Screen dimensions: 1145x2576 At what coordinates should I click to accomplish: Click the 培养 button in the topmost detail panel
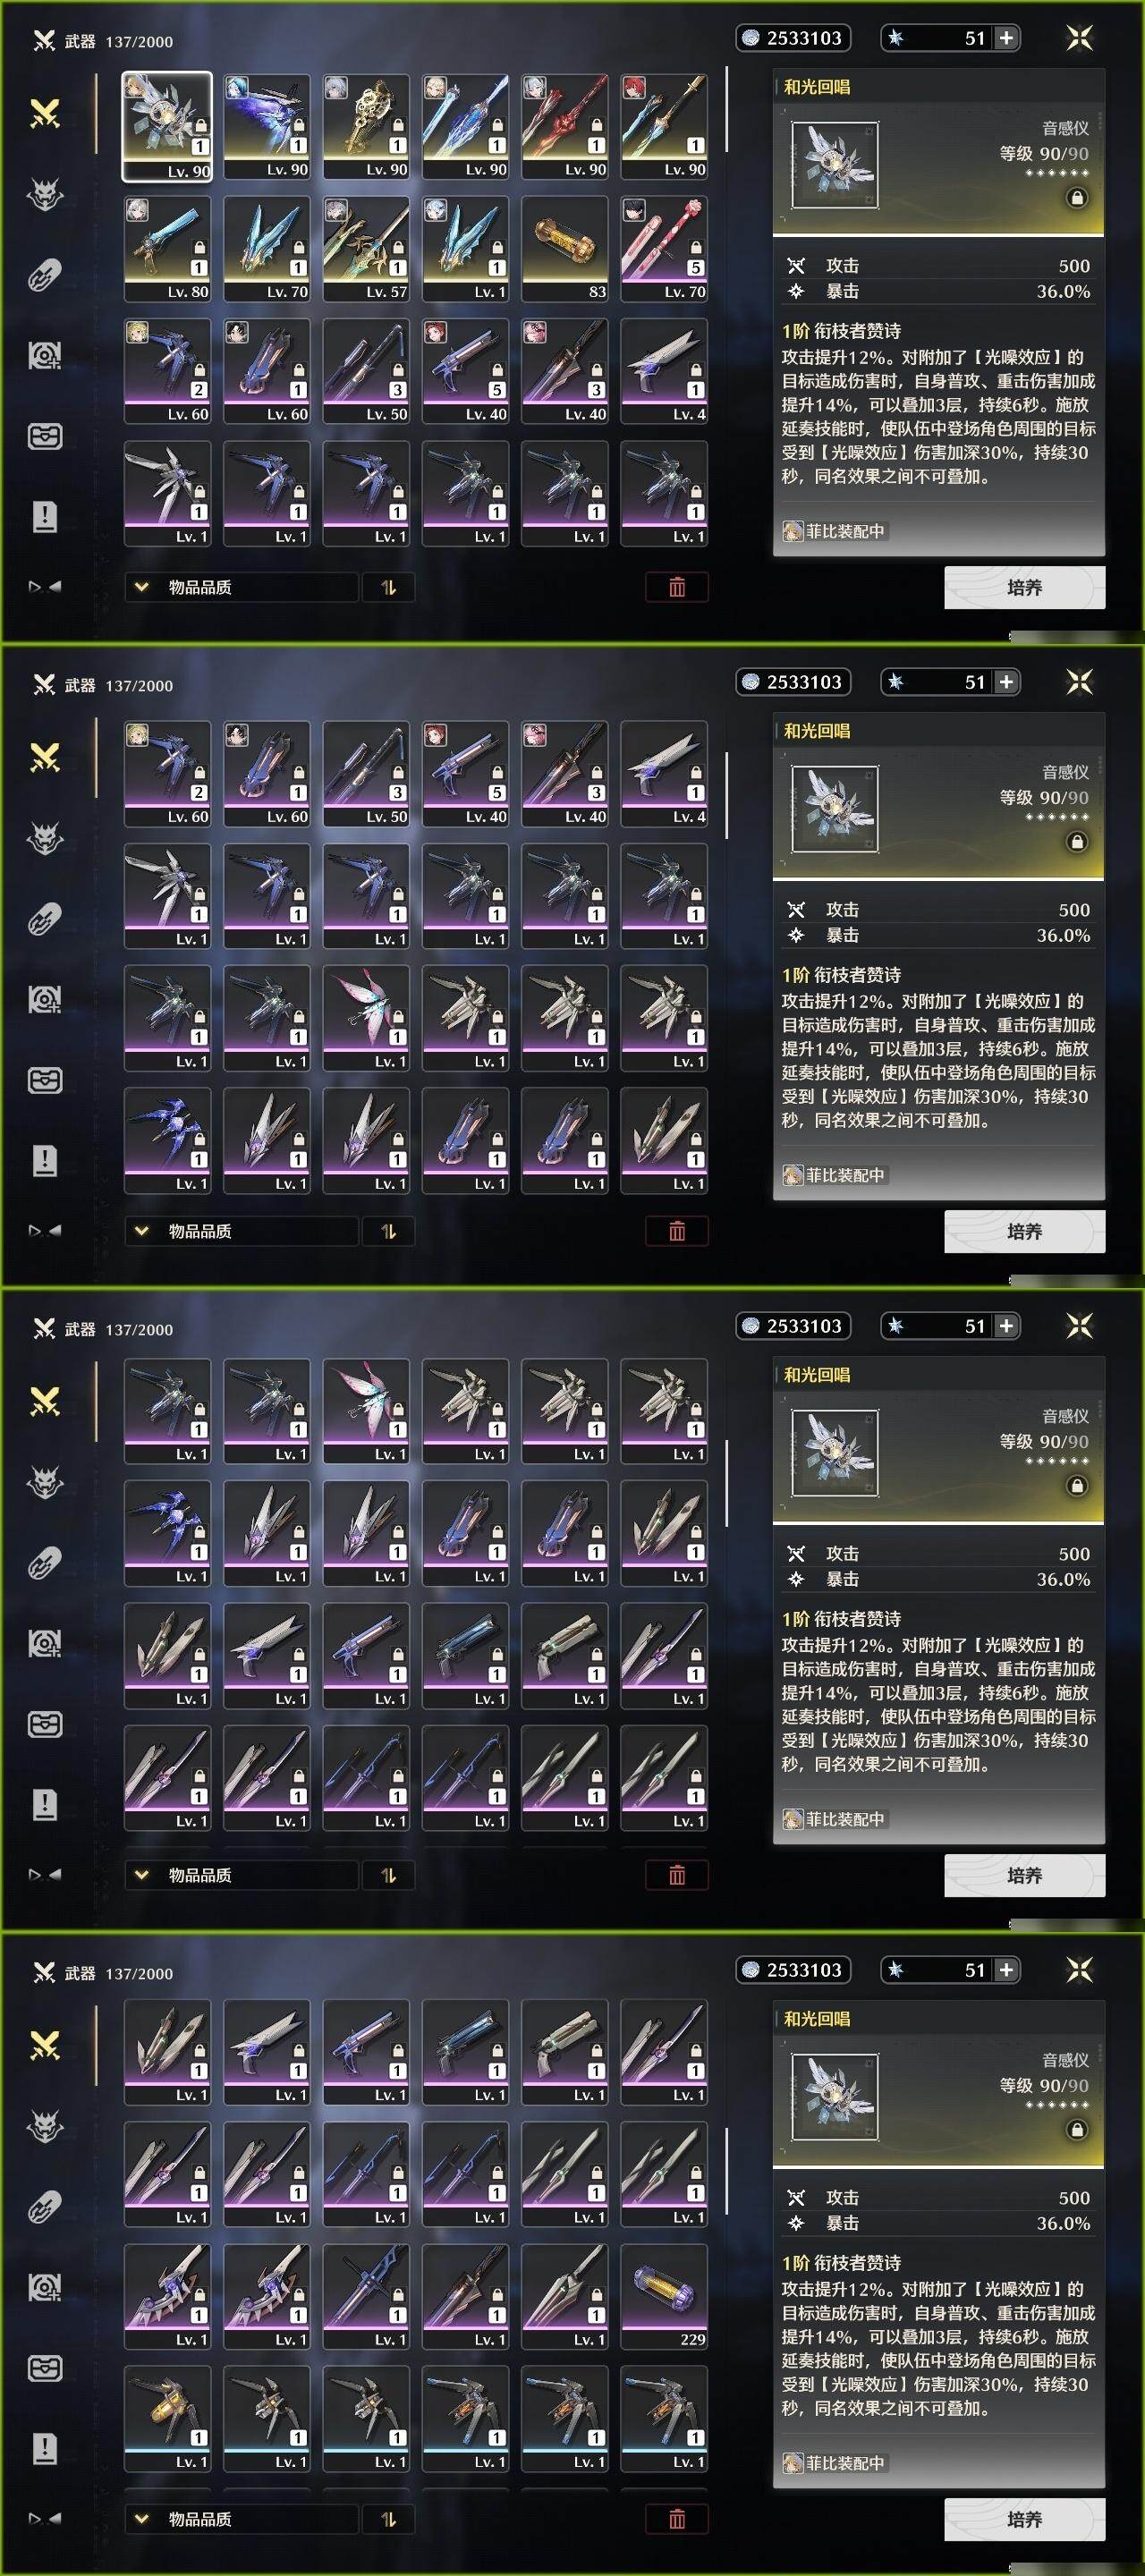(1025, 587)
